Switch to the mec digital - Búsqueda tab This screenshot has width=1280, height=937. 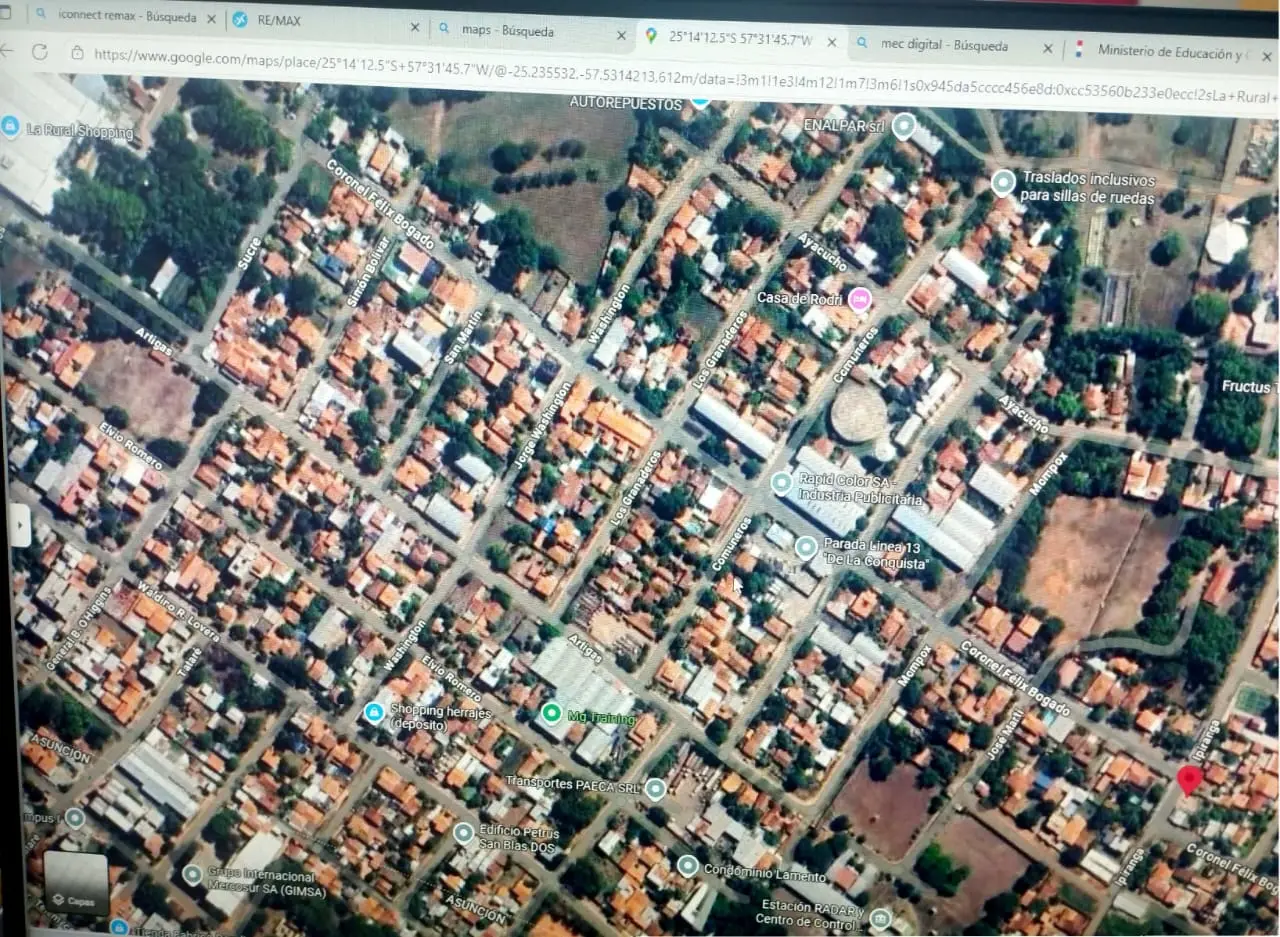coord(944,45)
